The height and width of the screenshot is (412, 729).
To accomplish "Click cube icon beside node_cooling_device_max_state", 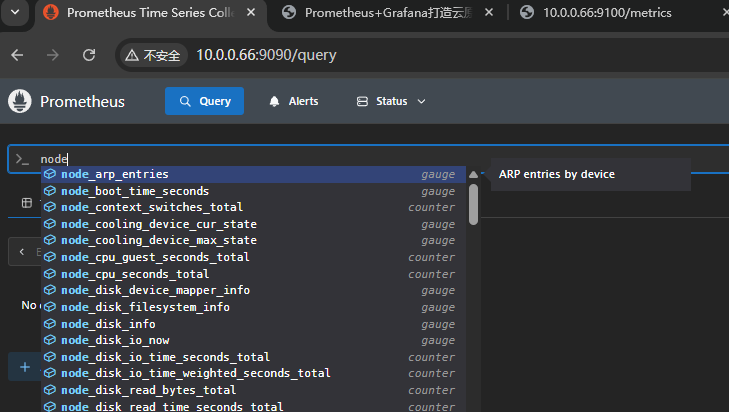I will pyautogui.click(x=50, y=240).
